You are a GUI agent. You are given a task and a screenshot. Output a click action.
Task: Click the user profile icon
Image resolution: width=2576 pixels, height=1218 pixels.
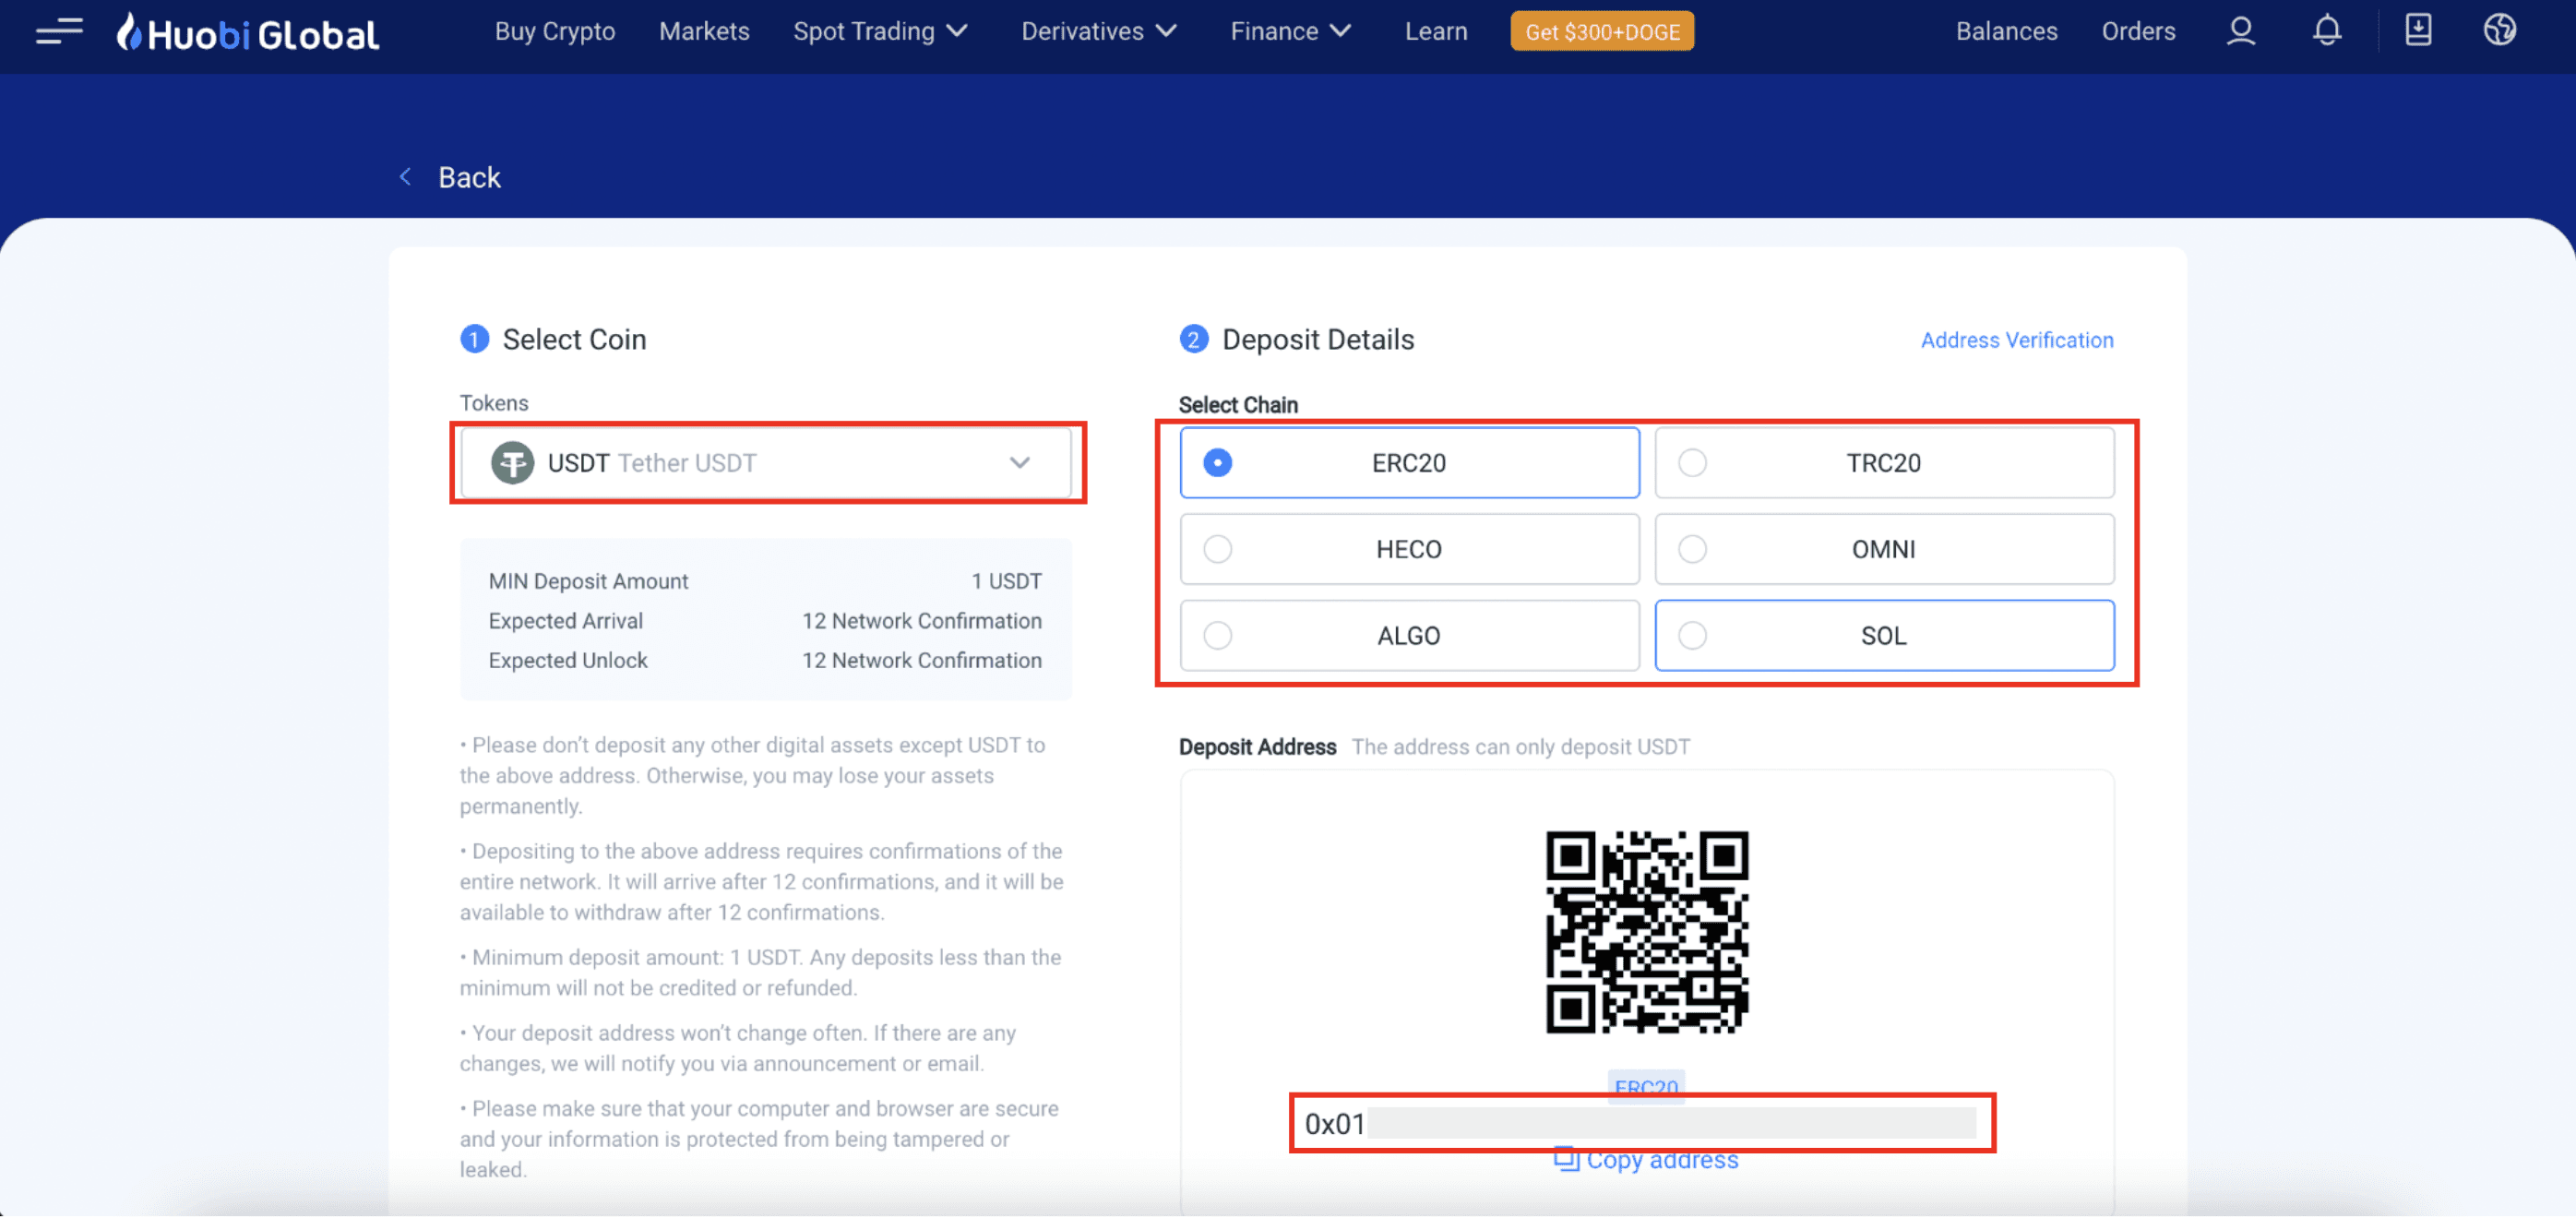(x=2239, y=31)
